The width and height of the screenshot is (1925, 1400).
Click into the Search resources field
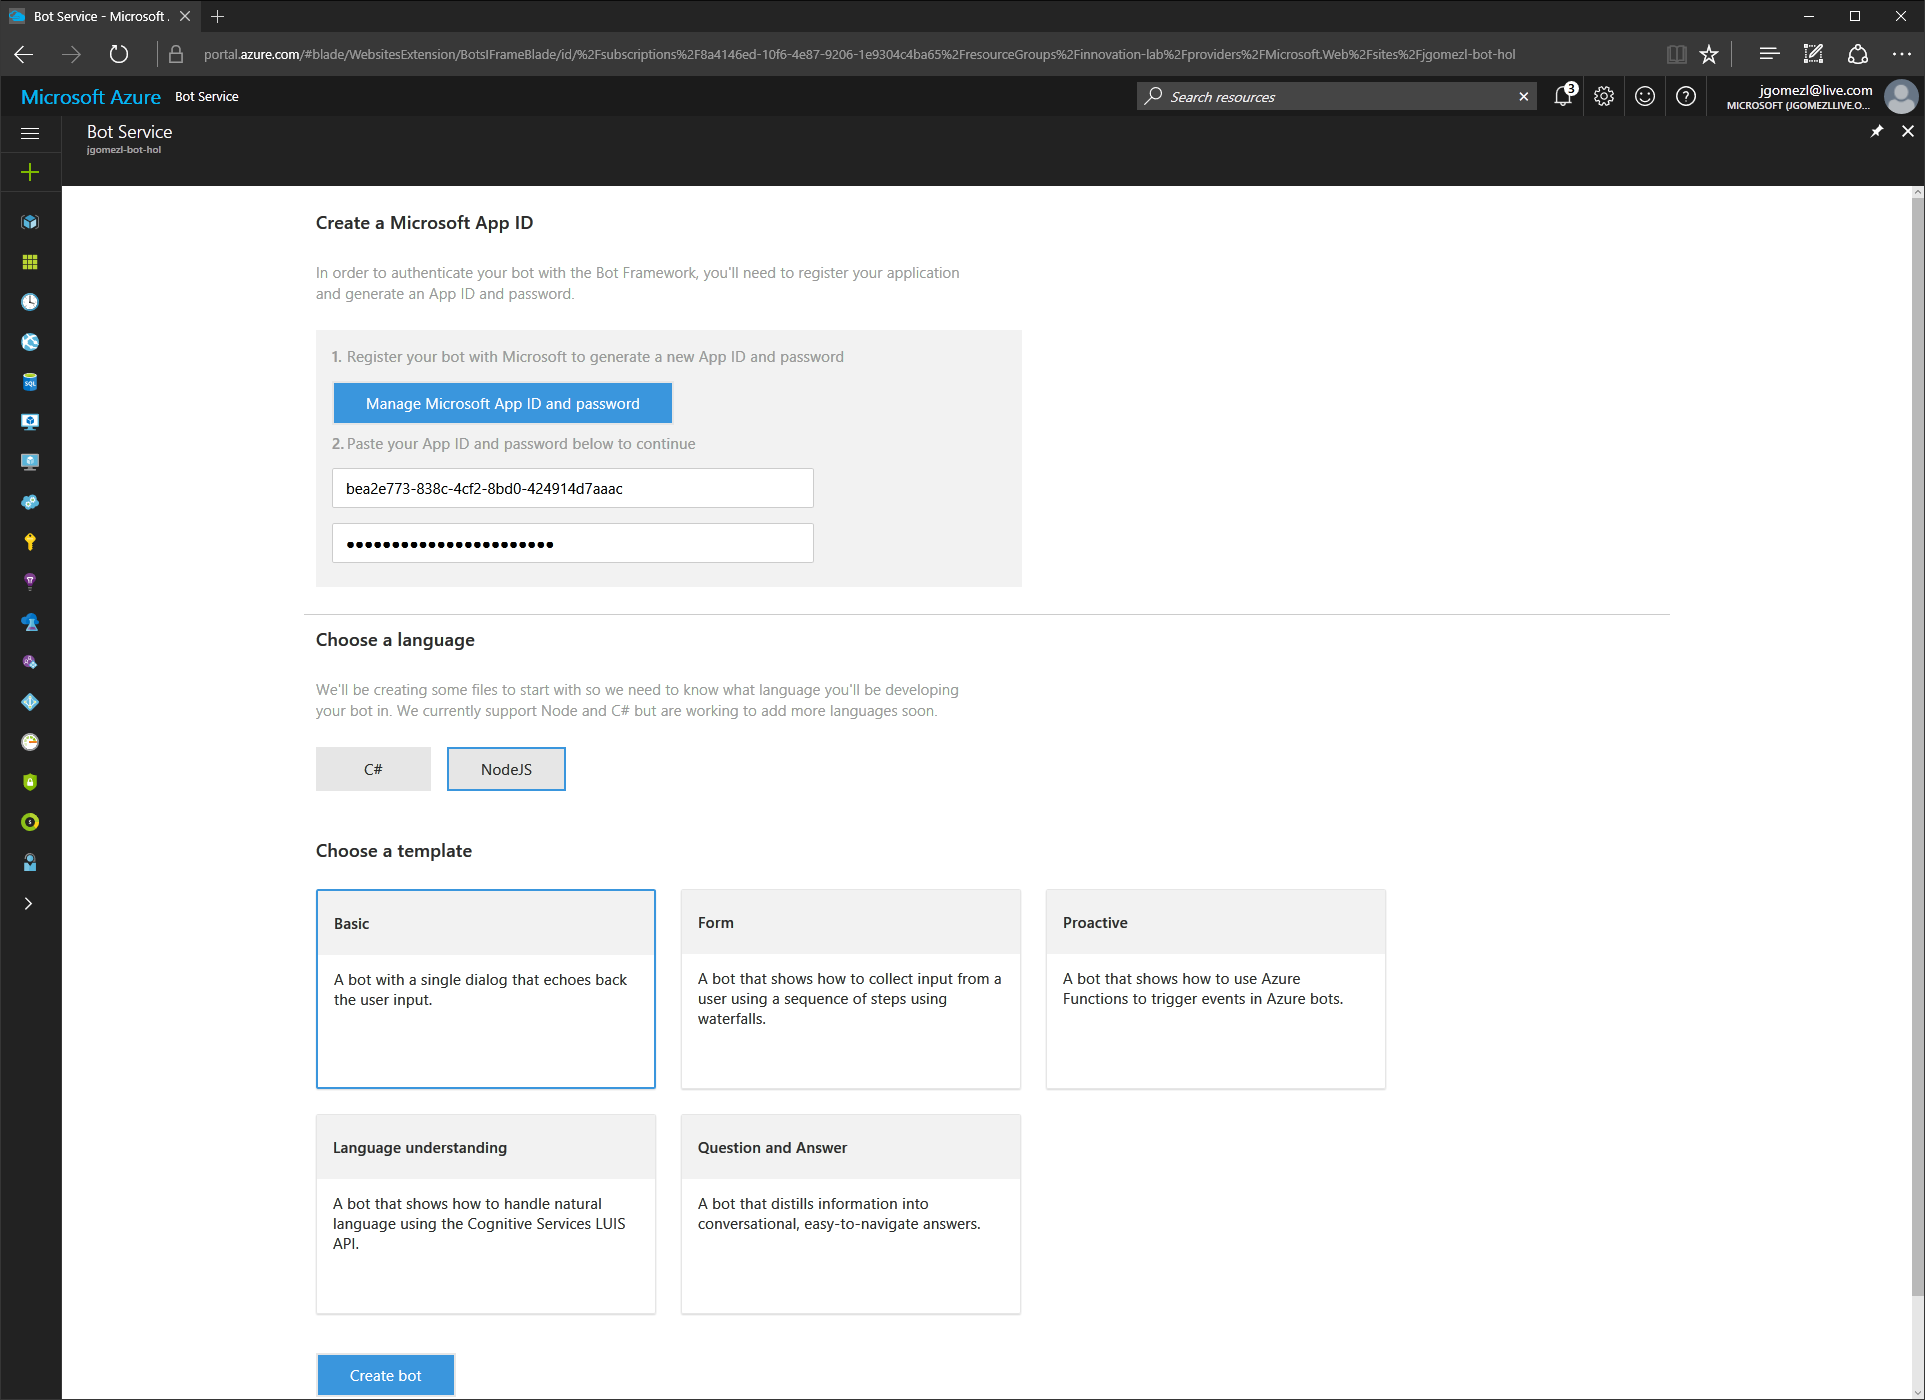[x=1335, y=97]
